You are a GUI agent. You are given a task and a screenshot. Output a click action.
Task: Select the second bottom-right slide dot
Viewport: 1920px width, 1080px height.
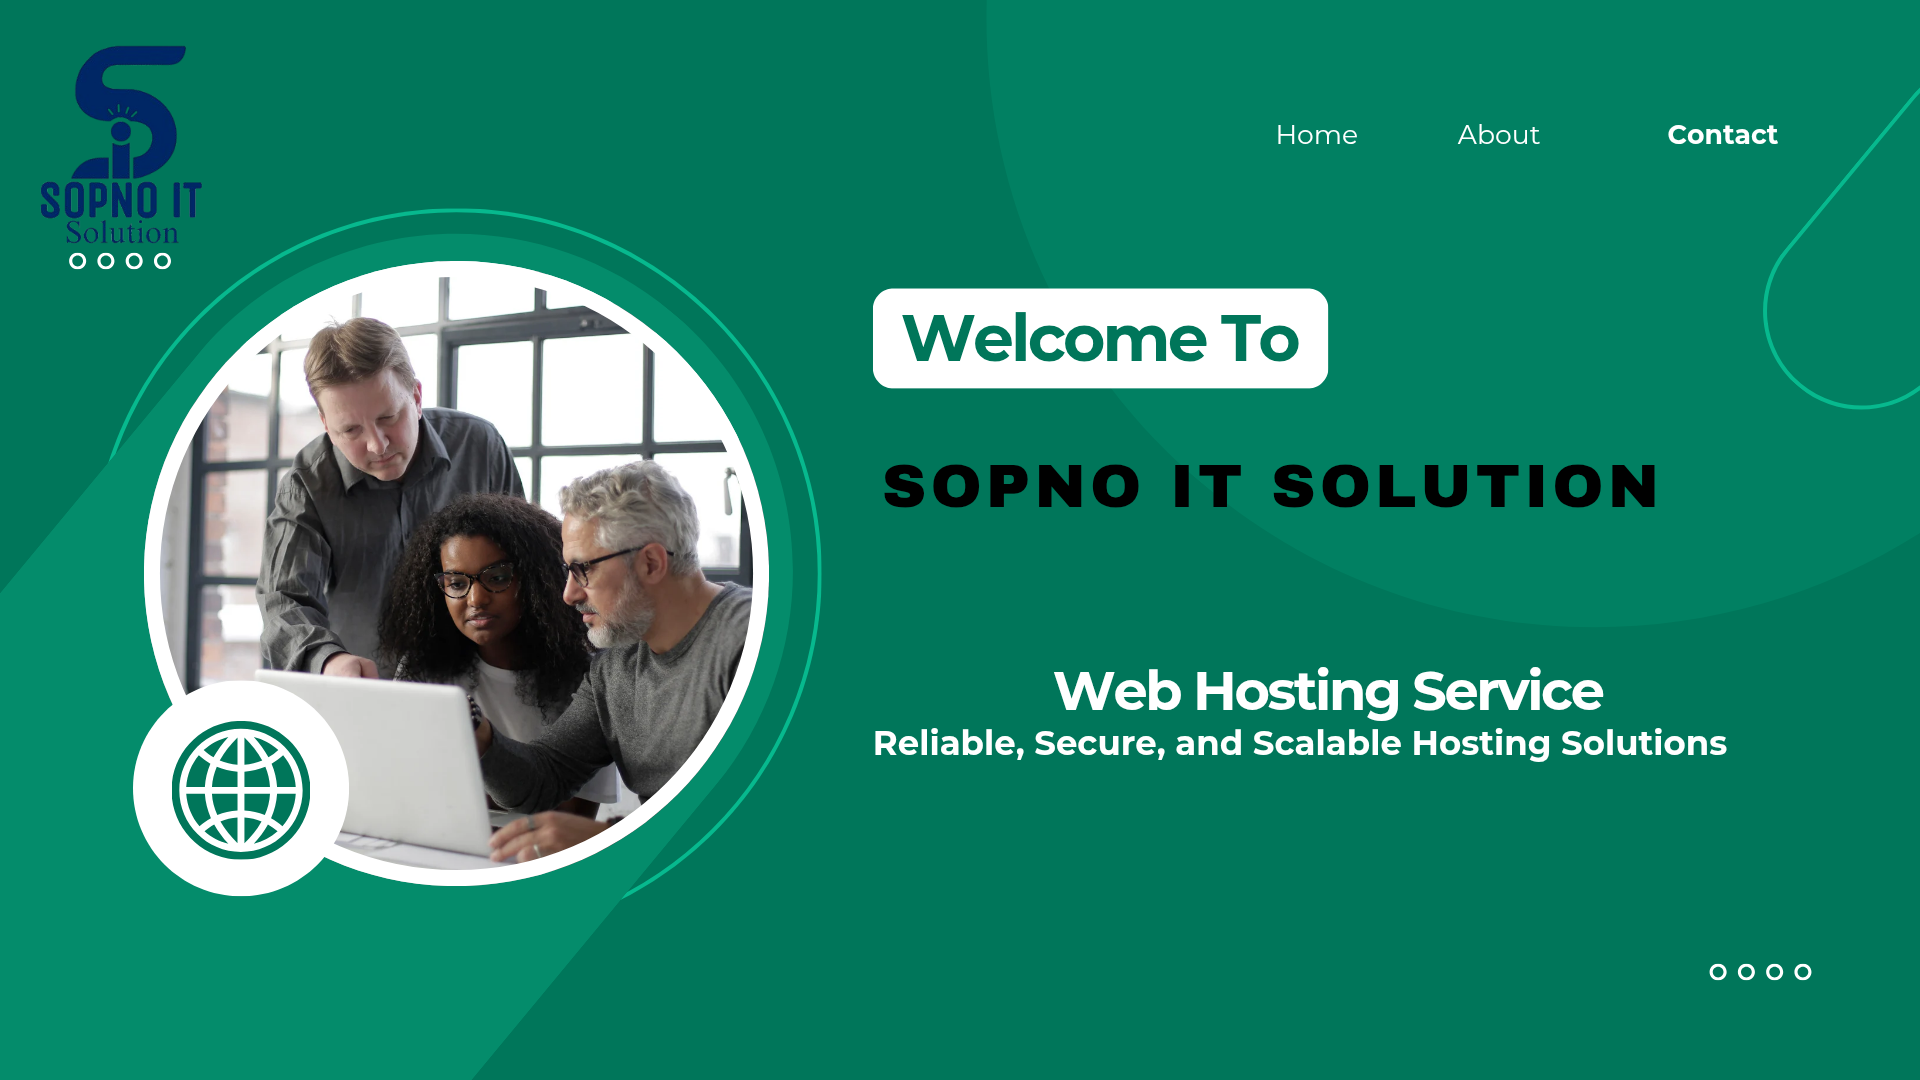pos(1746,972)
